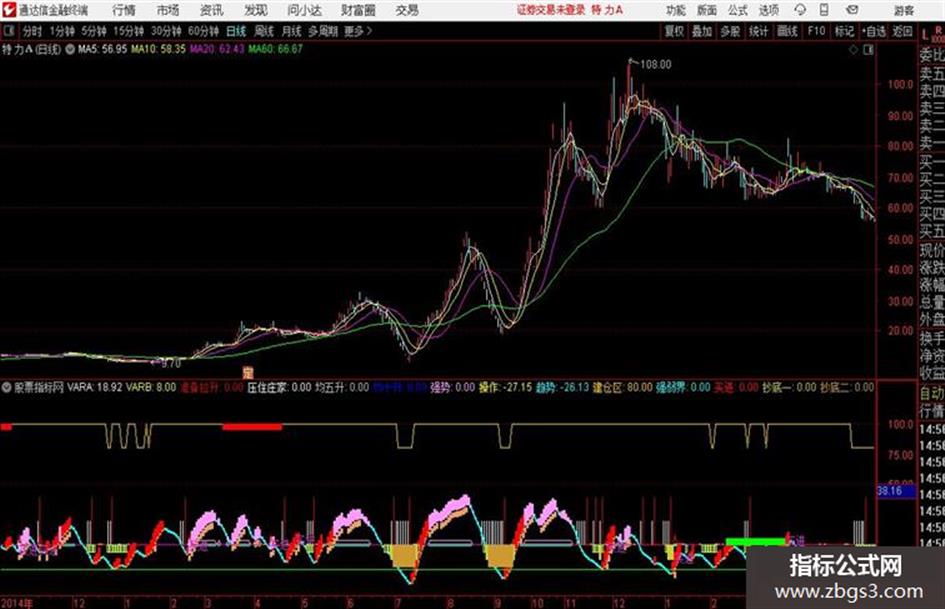Open the headset customer service icon
This screenshot has height=609, width=945.
pyautogui.click(x=800, y=10)
